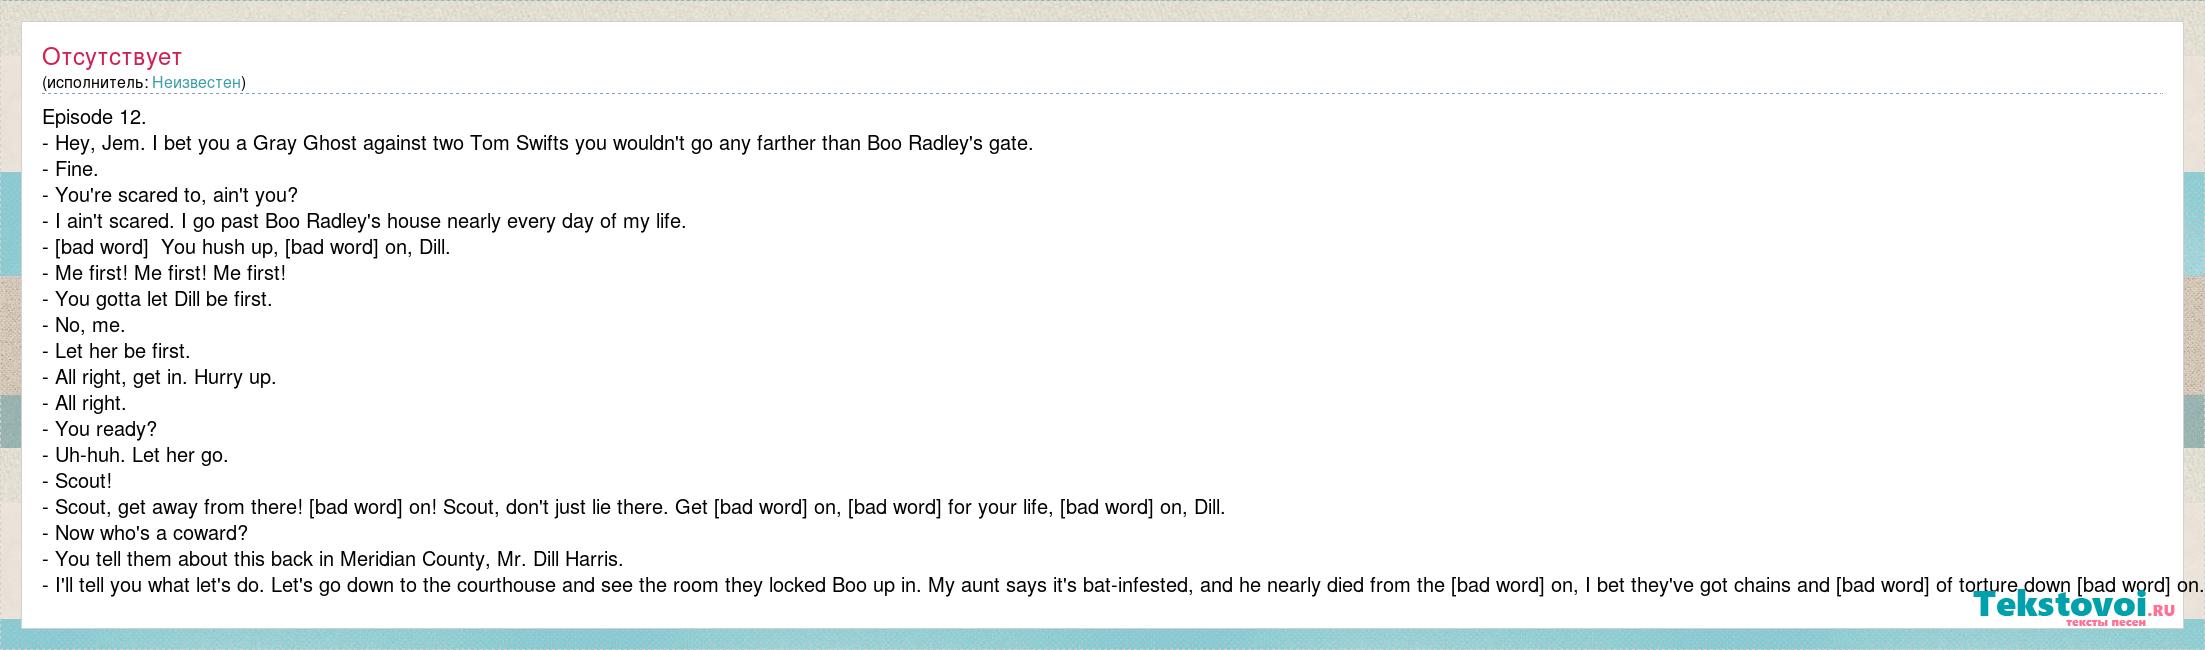The width and height of the screenshot is (2205, 650).
Task: Click the 'Now who's a coward?' line
Action: (x=145, y=533)
